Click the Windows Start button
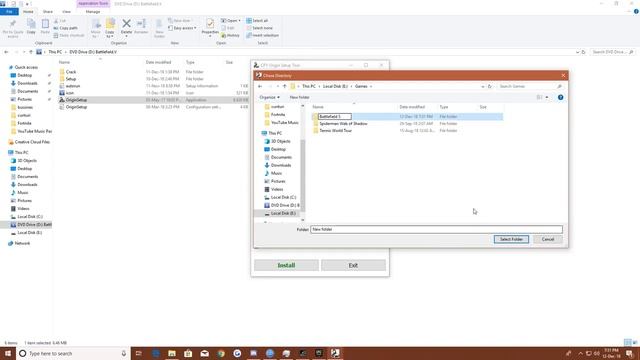The height and width of the screenshot is (360, 640). [x=8, y=353]
